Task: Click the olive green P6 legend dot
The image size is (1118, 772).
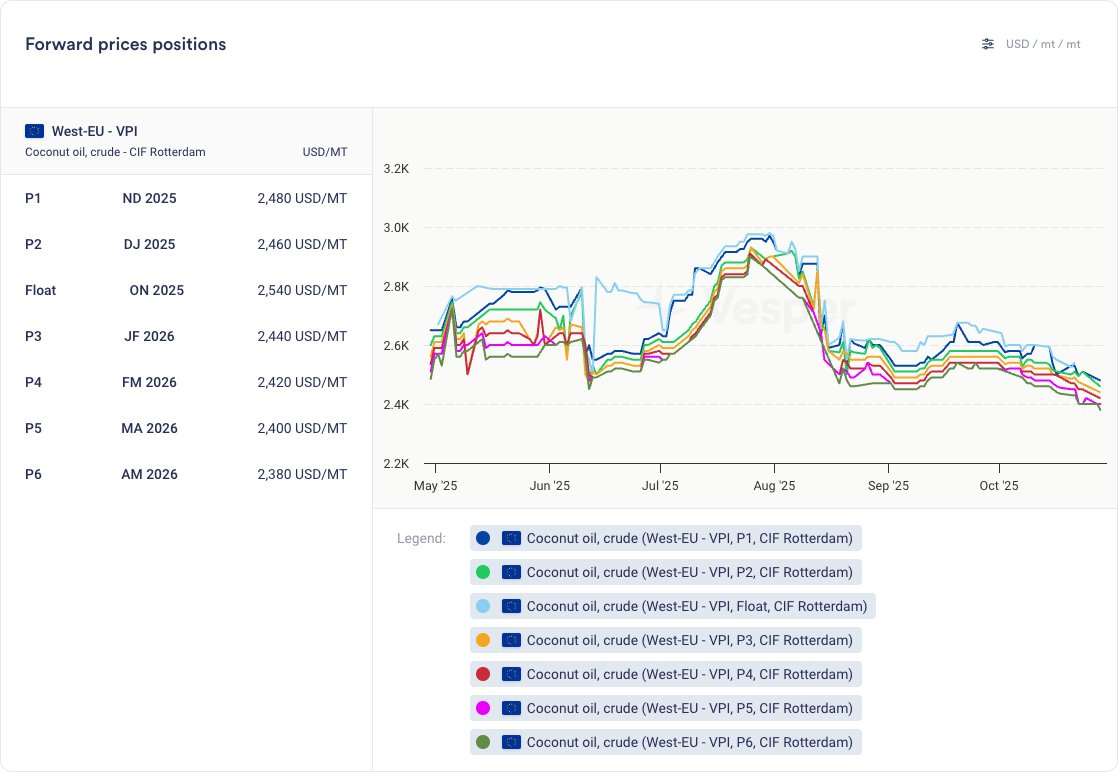Action: point(483,742)
